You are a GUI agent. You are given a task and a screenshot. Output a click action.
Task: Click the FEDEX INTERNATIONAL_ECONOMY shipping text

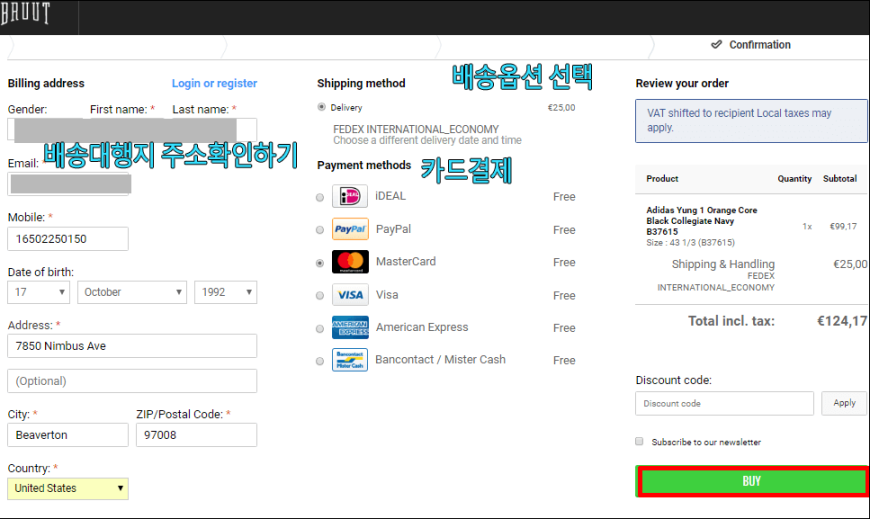(416, 129)
